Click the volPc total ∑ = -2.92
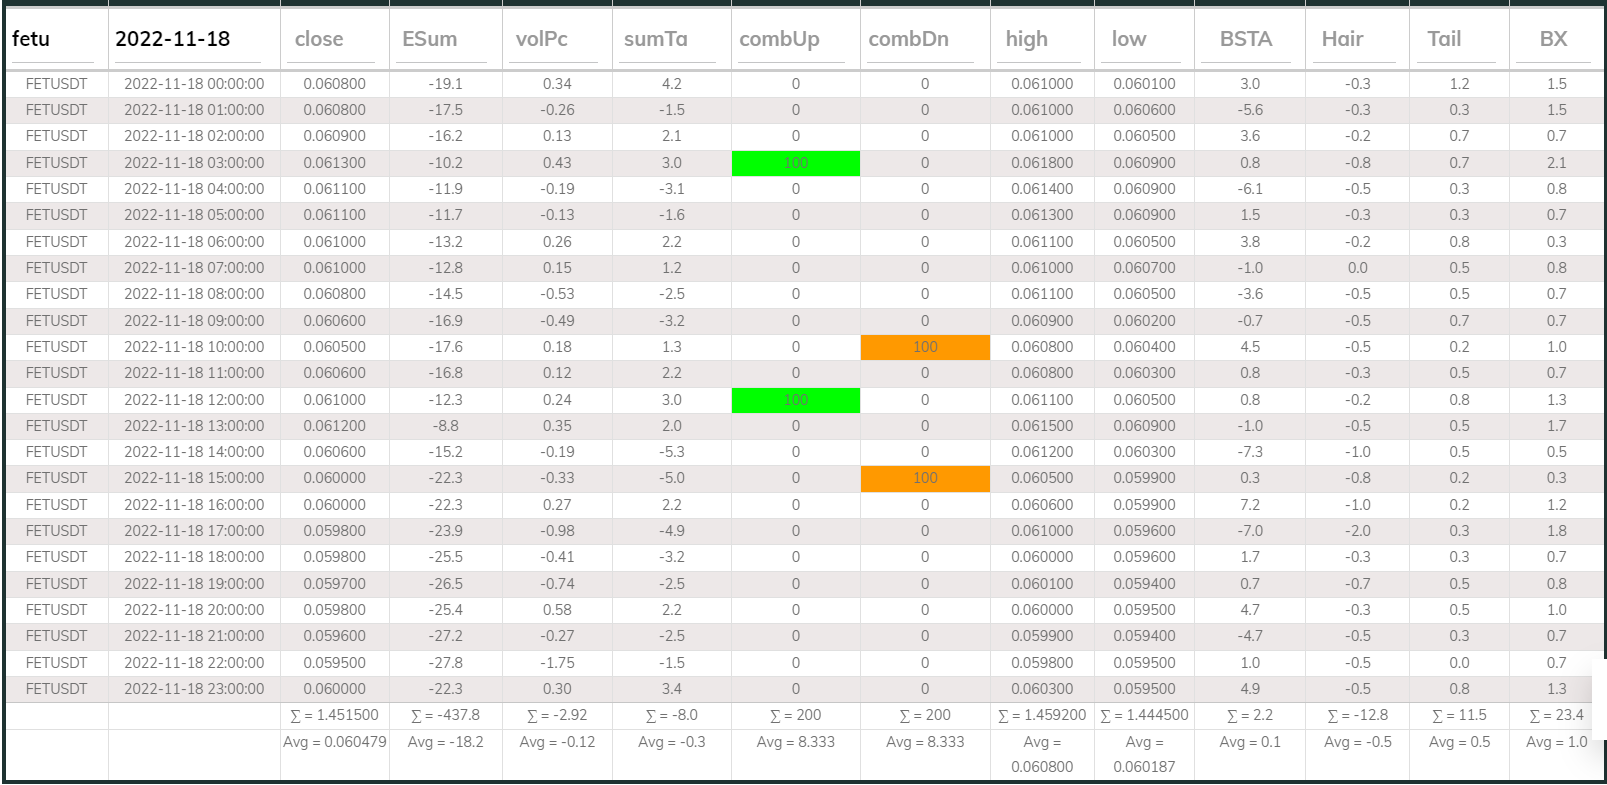 [557, 715]
